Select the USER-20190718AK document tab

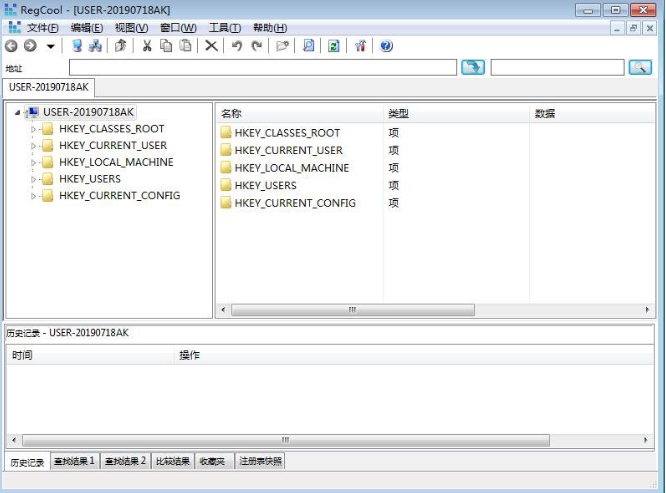[48, 87]
